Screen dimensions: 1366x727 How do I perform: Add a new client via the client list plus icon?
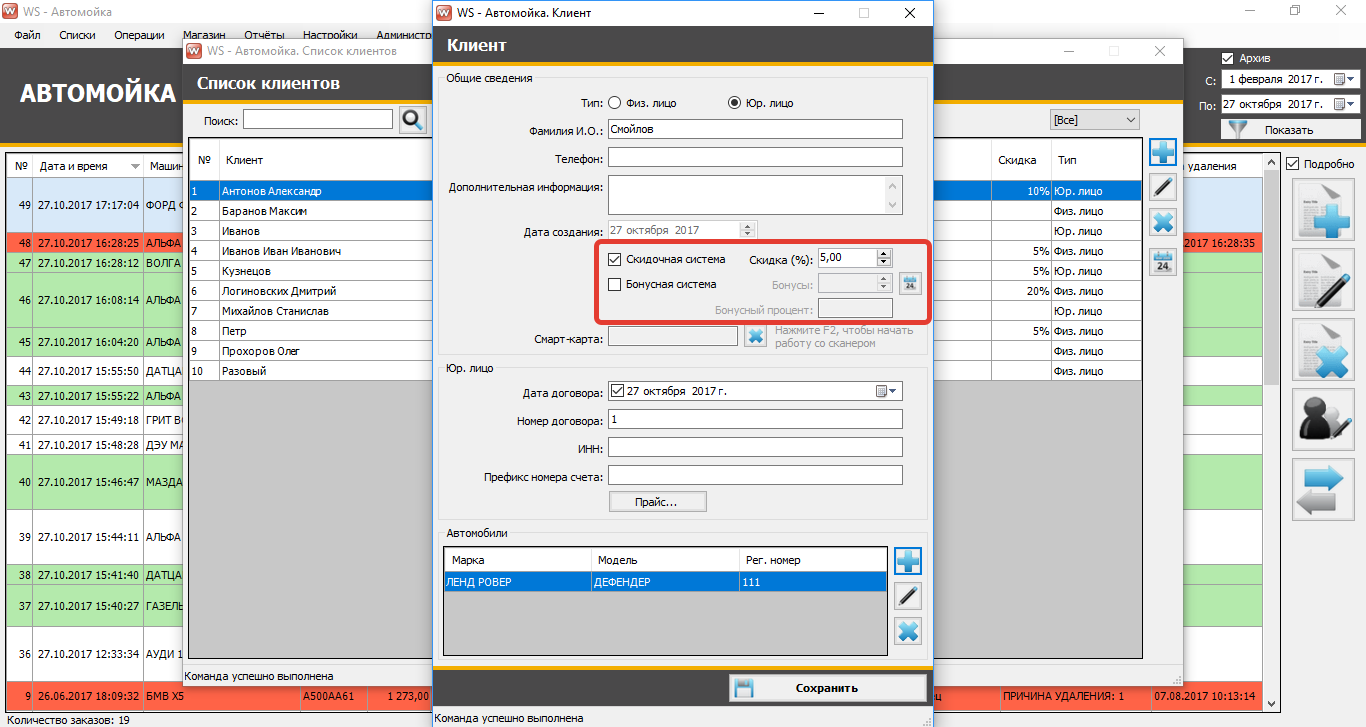[x=1163, y=152]
